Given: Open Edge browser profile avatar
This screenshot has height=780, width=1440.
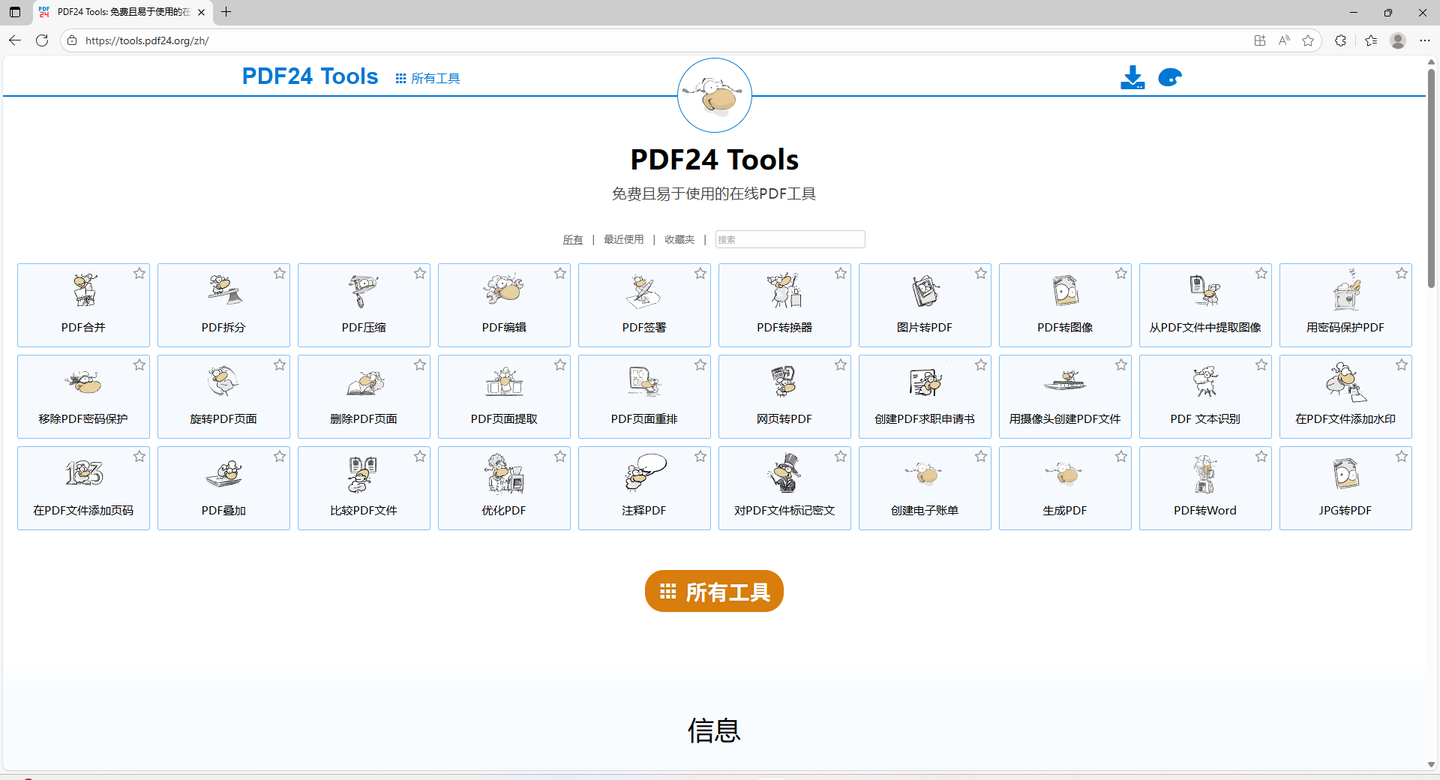Looking at the screenshot, I should click(1398, 41).
